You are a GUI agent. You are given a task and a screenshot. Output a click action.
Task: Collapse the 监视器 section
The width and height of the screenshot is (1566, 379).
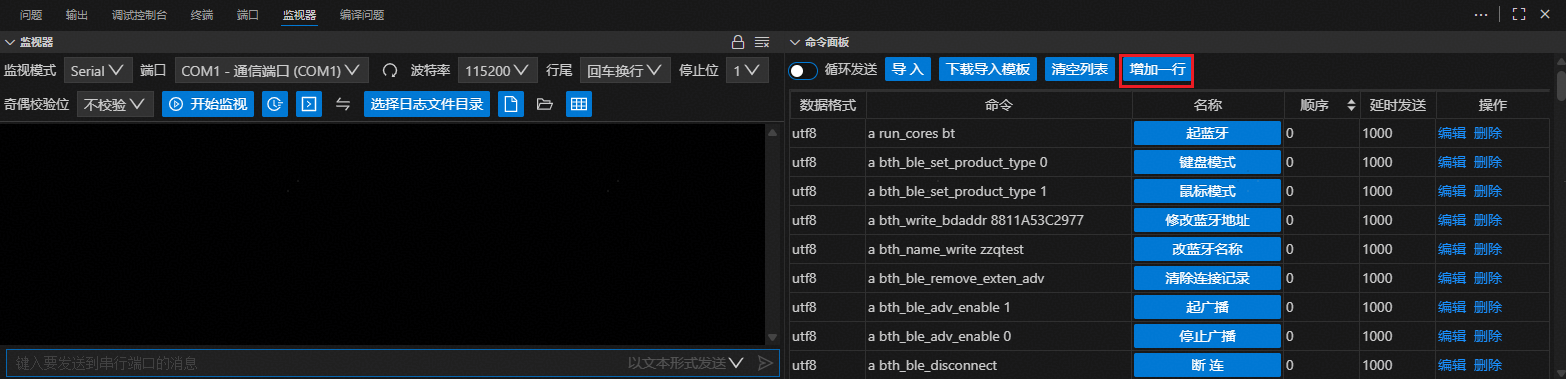click(10, 42)
